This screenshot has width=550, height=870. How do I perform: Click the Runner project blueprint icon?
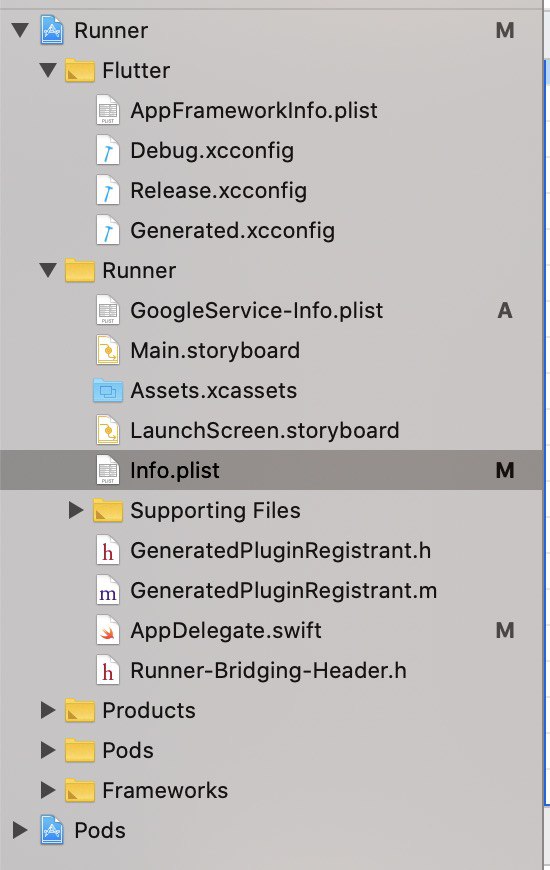[x=52, y=31]
